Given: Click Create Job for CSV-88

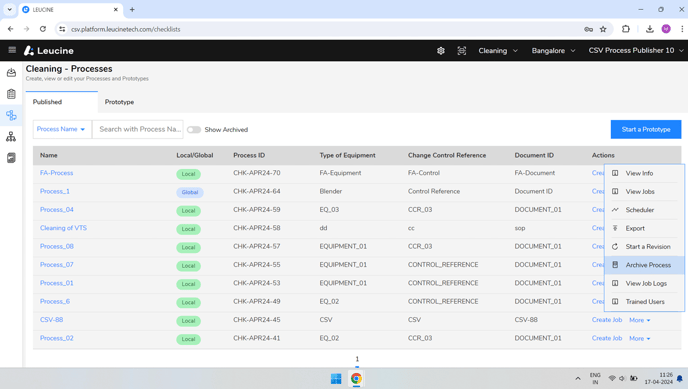Looking at the screenshot, I should point(607,320).
